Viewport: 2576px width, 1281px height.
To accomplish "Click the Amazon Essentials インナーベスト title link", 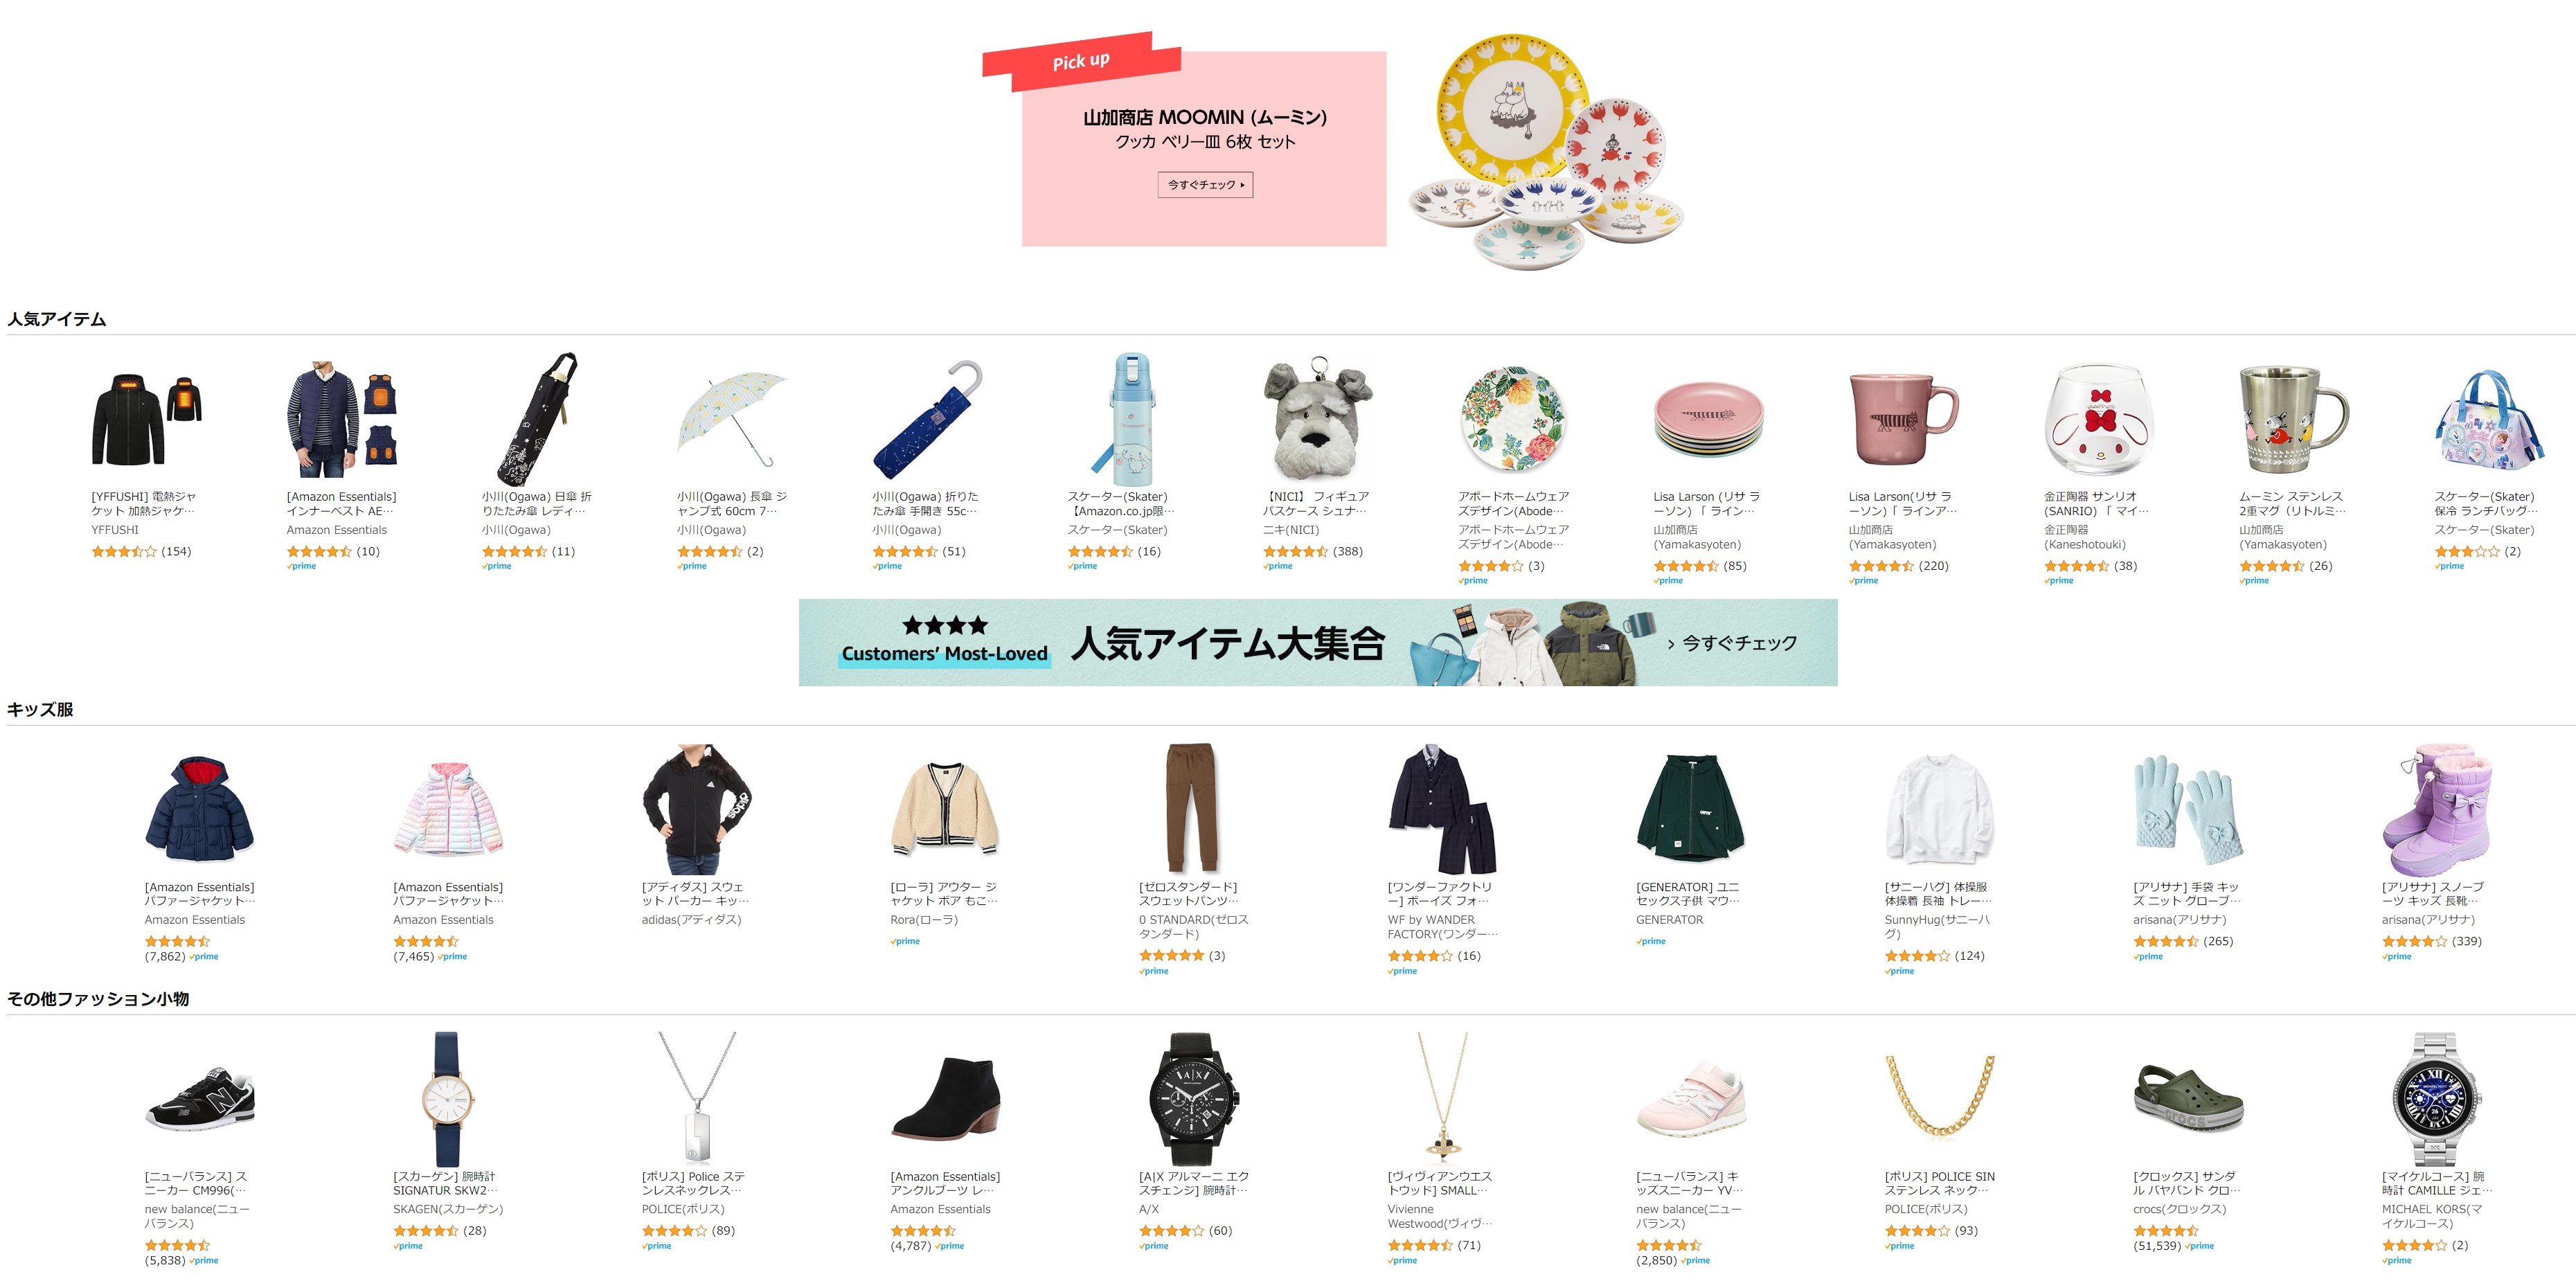I will pyautogui.click(x=341, y=504).
